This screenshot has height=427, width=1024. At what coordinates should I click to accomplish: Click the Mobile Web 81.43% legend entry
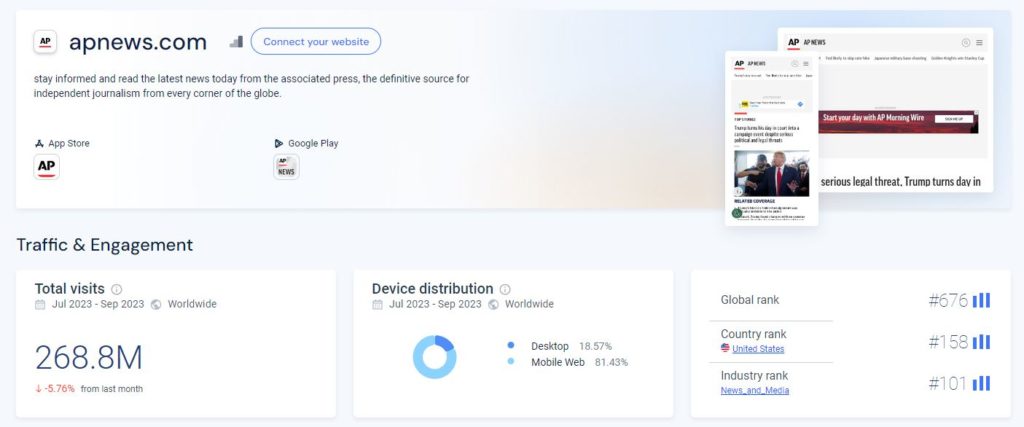[567, 362]
